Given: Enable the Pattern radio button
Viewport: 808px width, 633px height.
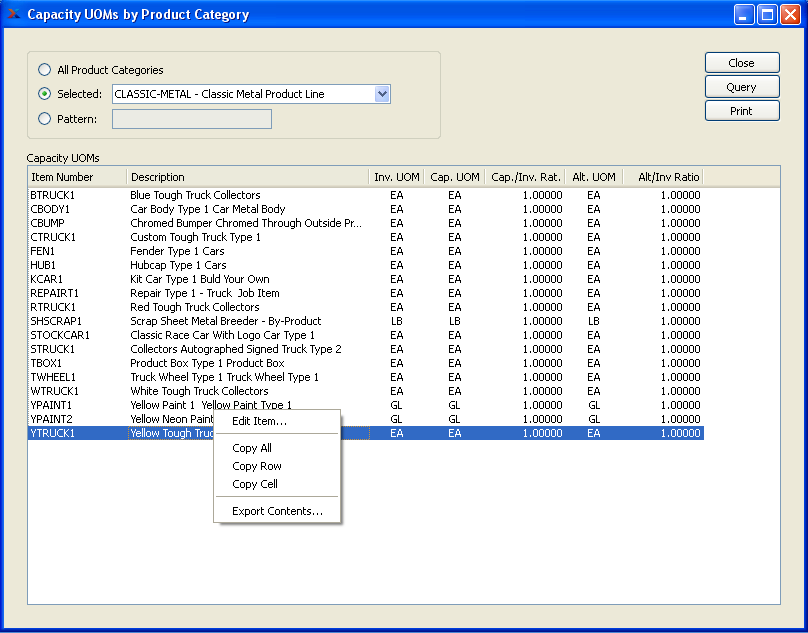Looking at the screenshot, I should (x=44, y=119).
